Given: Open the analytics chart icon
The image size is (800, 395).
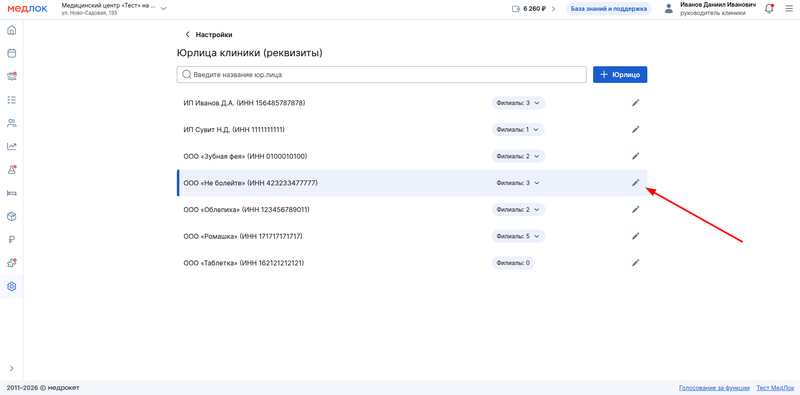Looking at the screenshot, I should pos(11,146).
